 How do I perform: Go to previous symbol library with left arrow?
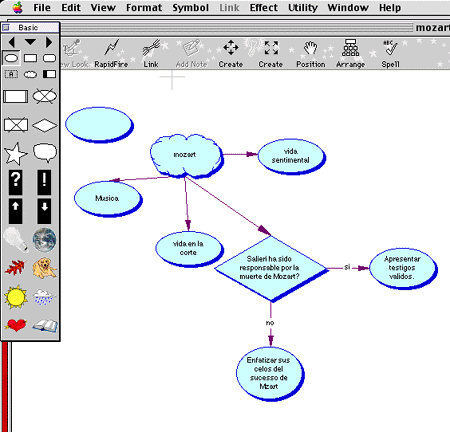12,42
